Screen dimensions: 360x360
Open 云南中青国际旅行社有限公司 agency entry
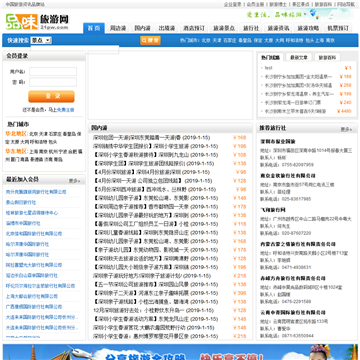(293, 313)
